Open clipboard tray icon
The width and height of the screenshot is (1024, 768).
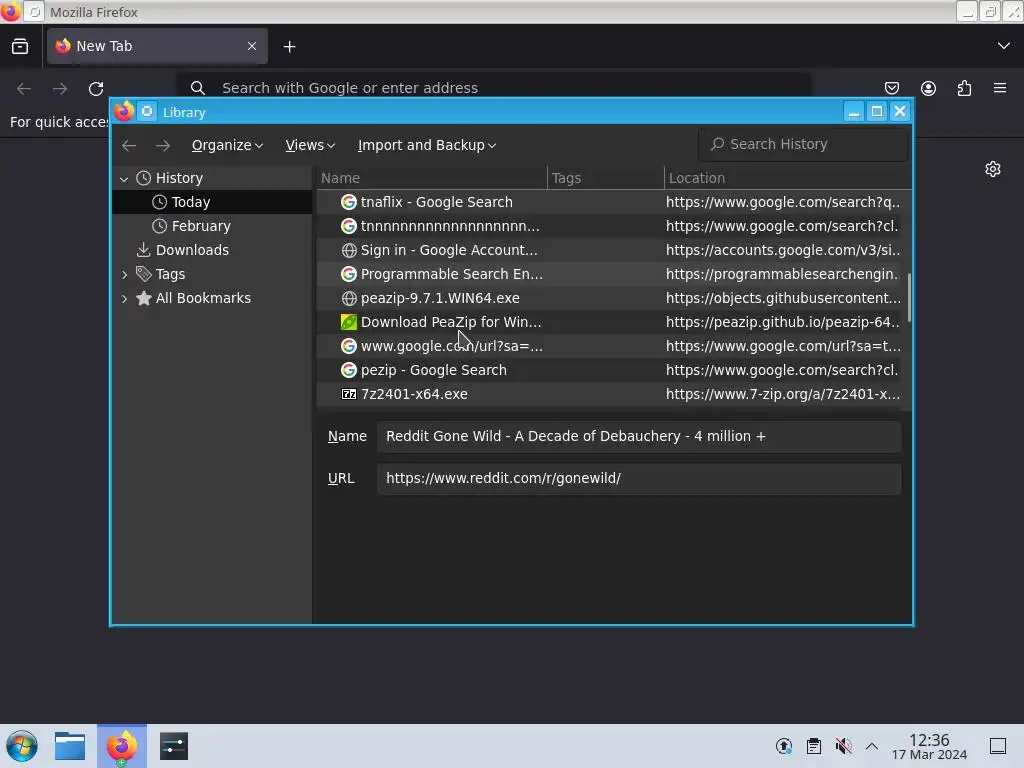(814, 746)
